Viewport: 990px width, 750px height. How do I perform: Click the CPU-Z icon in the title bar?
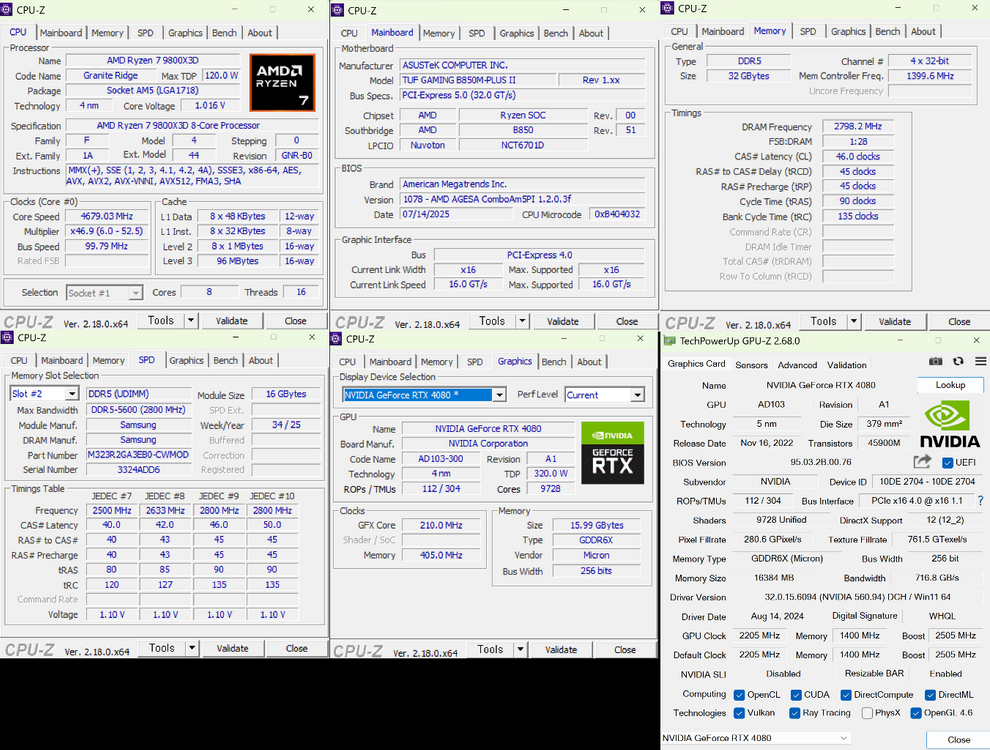click(9, 8)
